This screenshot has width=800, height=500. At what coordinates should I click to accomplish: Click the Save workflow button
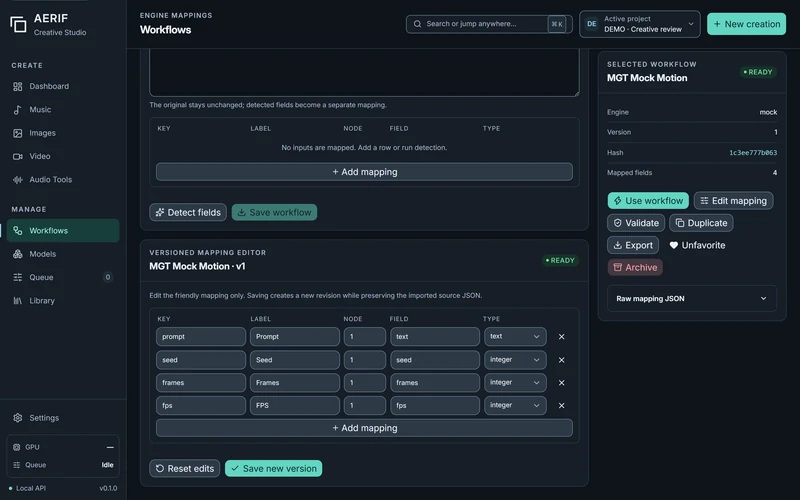pyautogui.click(x=274, y=212)
